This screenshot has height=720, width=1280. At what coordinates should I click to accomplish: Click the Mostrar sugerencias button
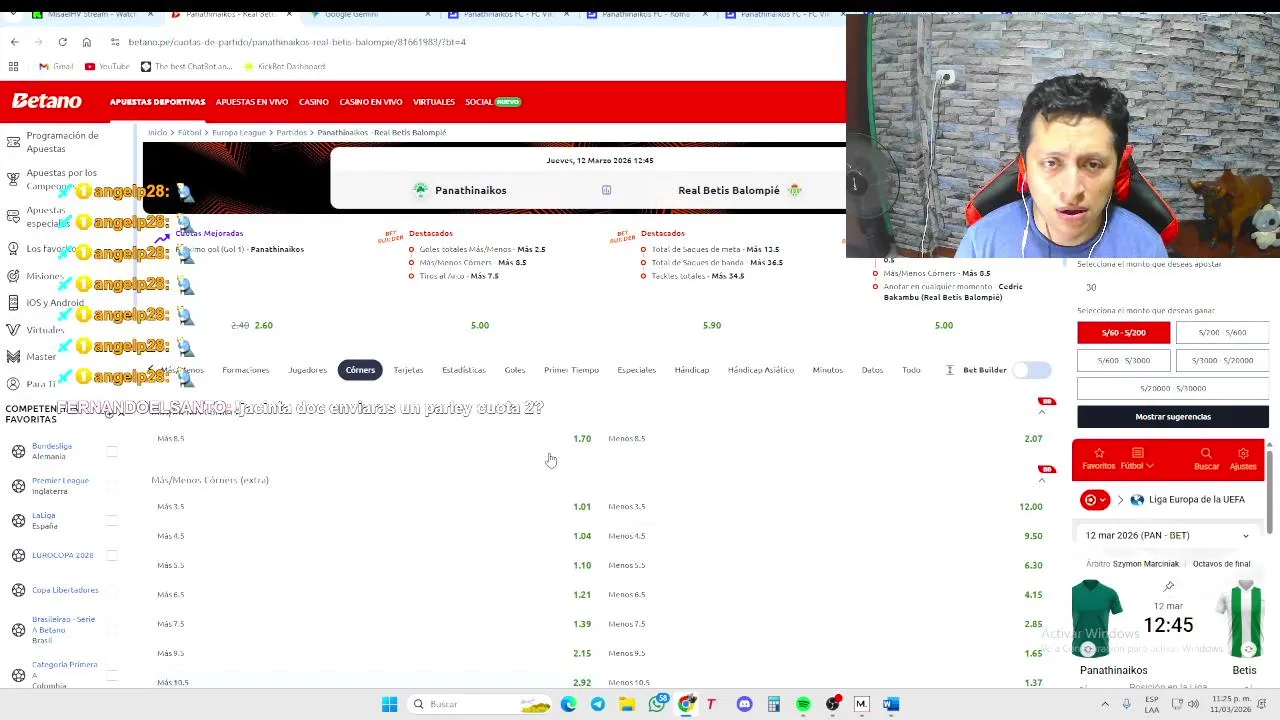pyautogui.click(x=1173, y=416)
